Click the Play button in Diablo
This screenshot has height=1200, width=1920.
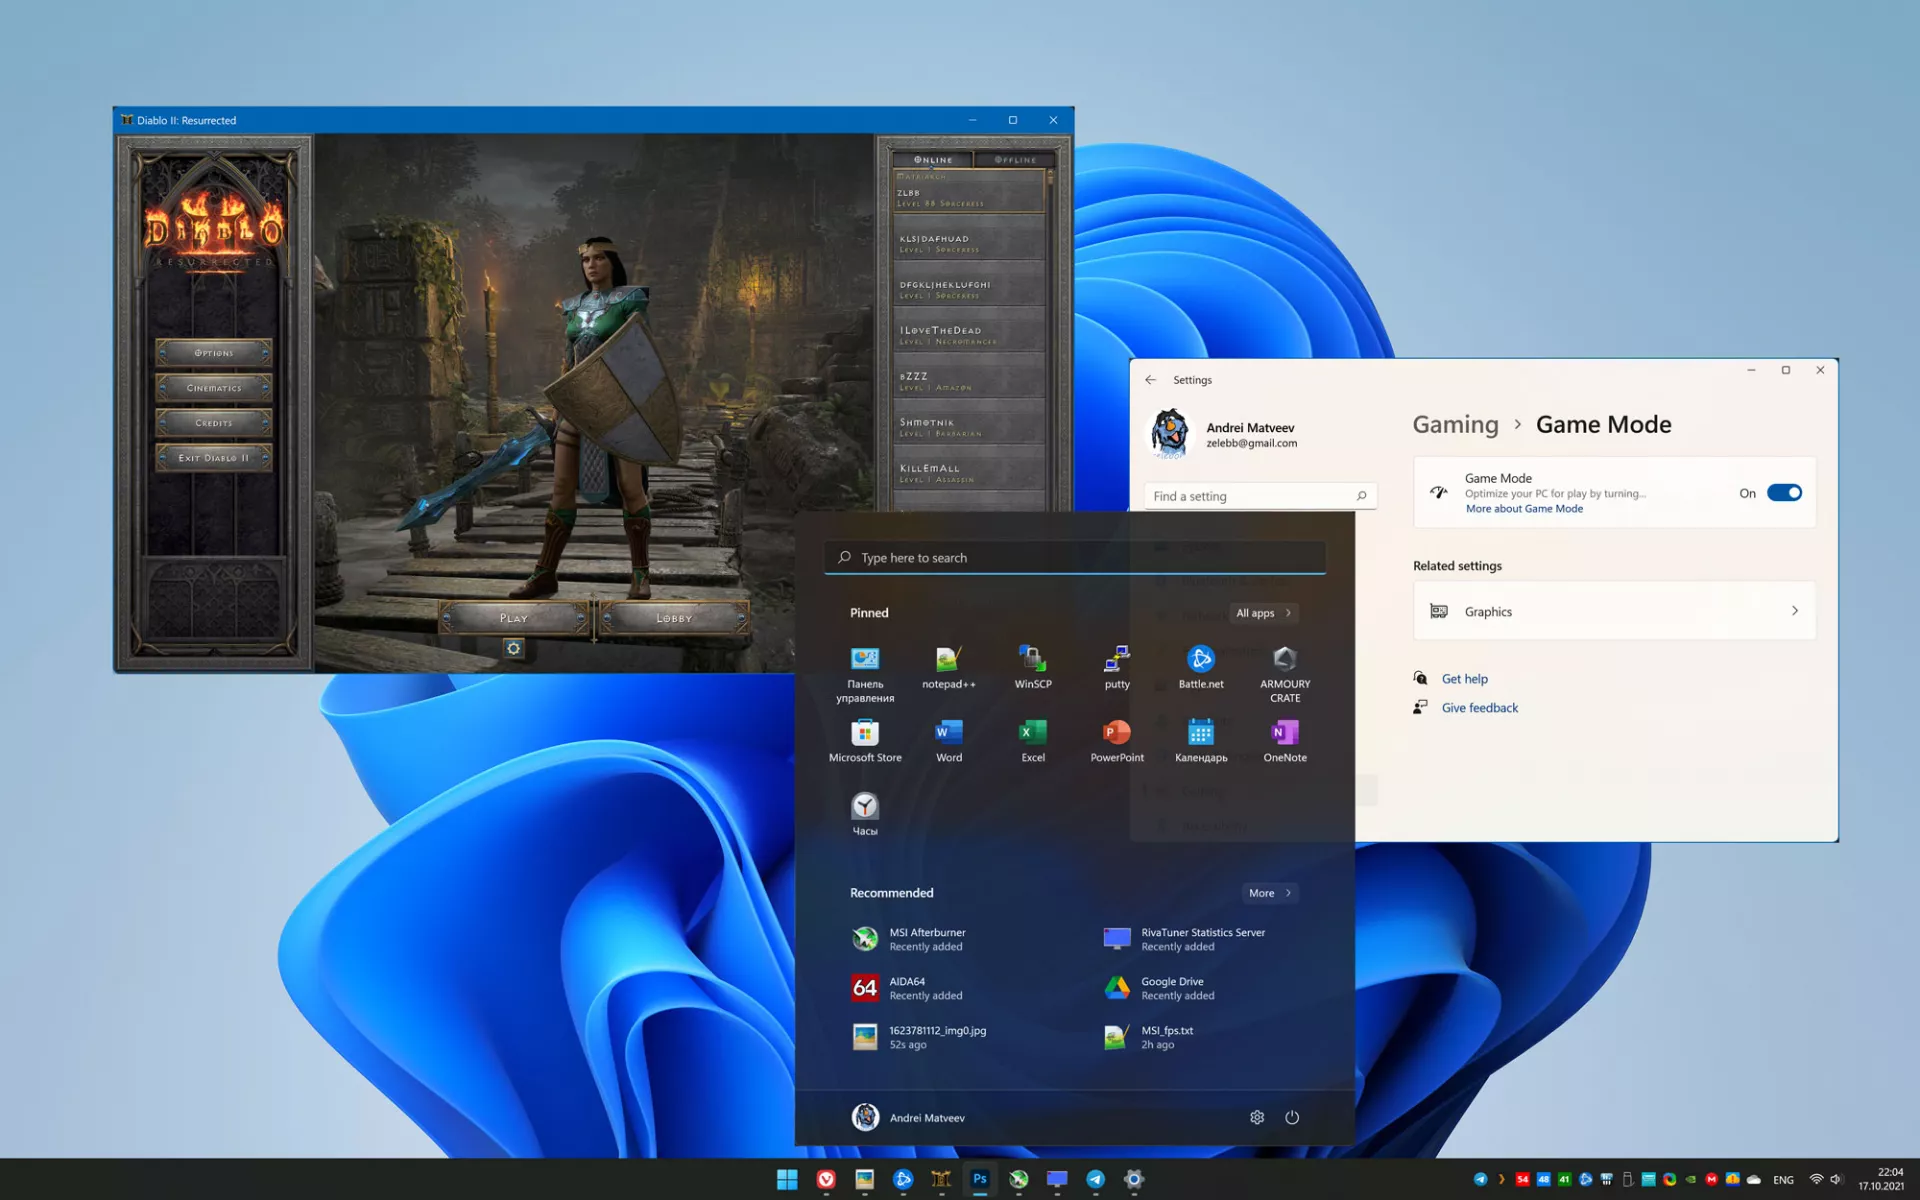pyautogui.click(x=513, y=618)
